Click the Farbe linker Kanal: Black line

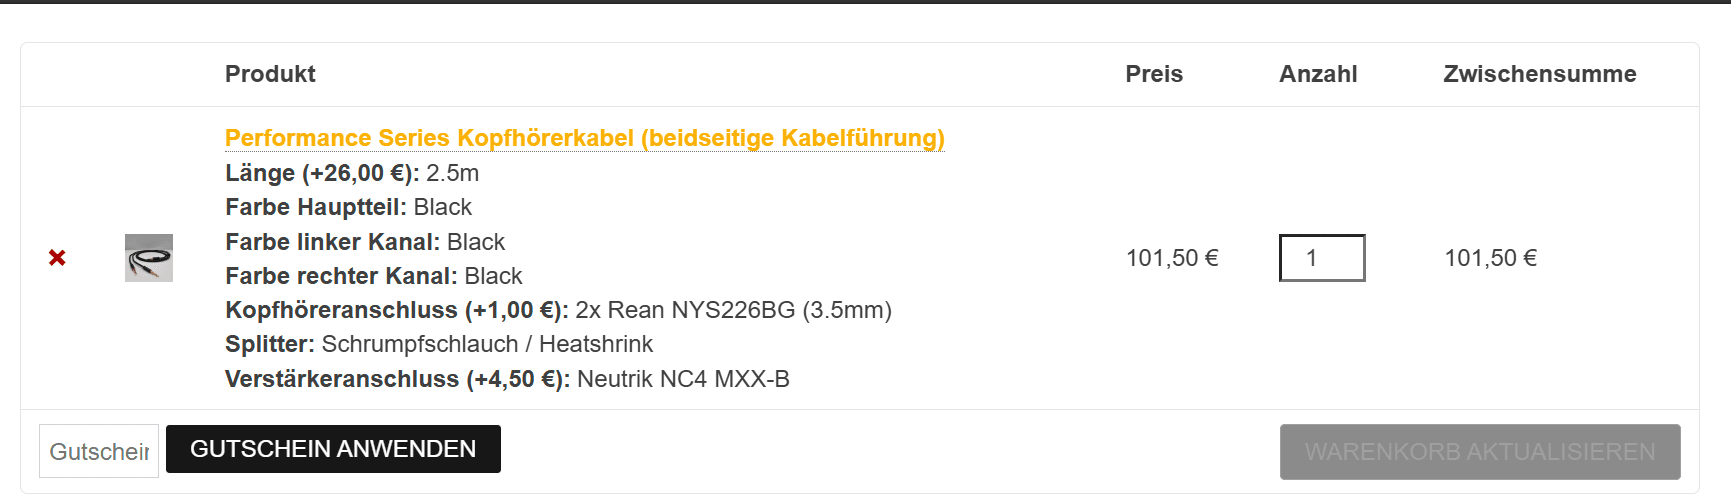(x=365, y=242)
